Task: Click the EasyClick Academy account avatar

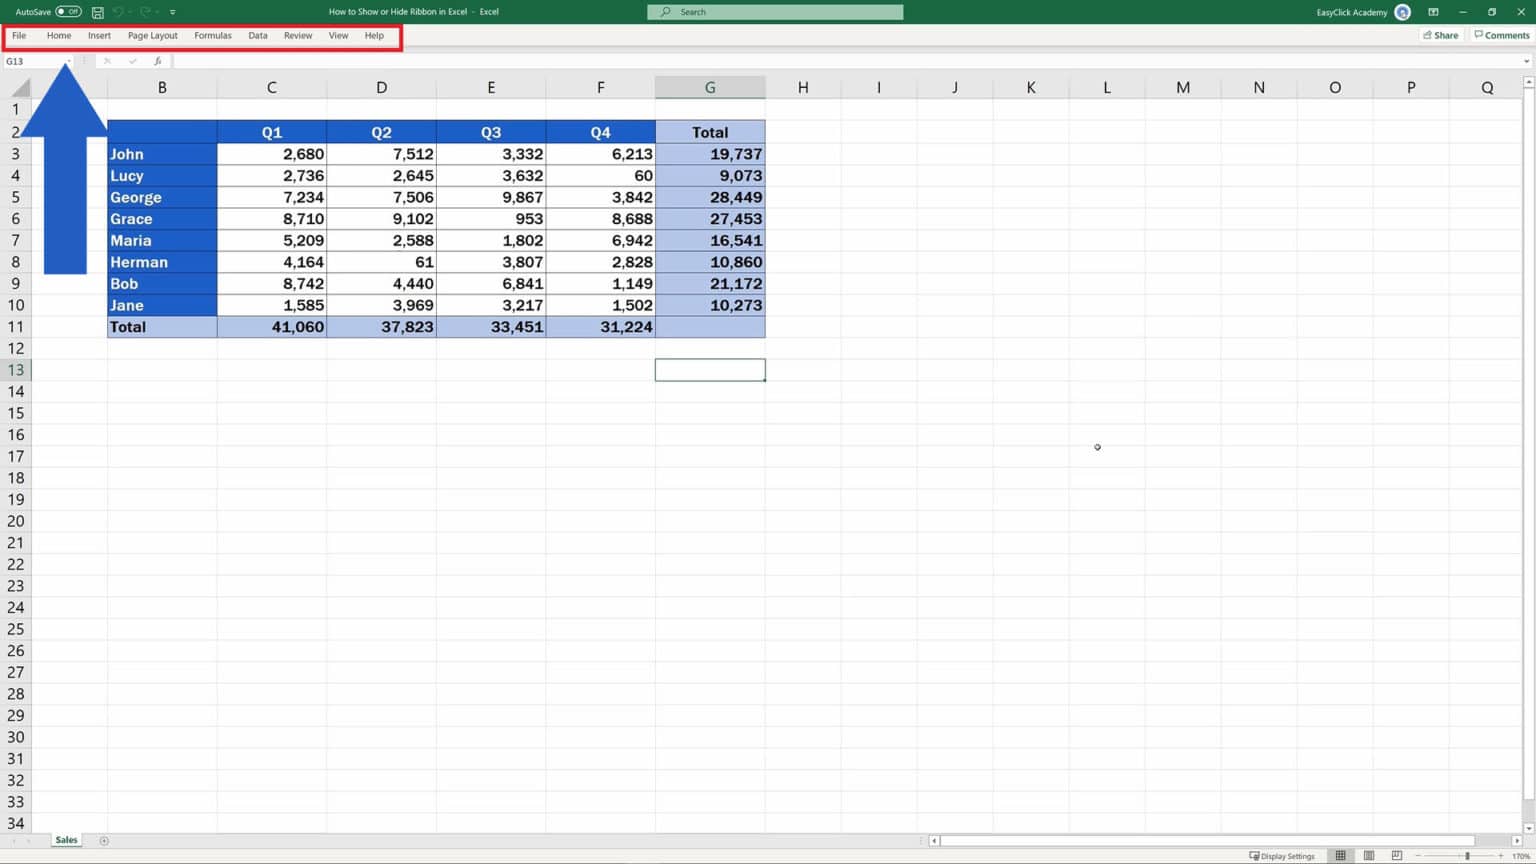Action: 1401,12
